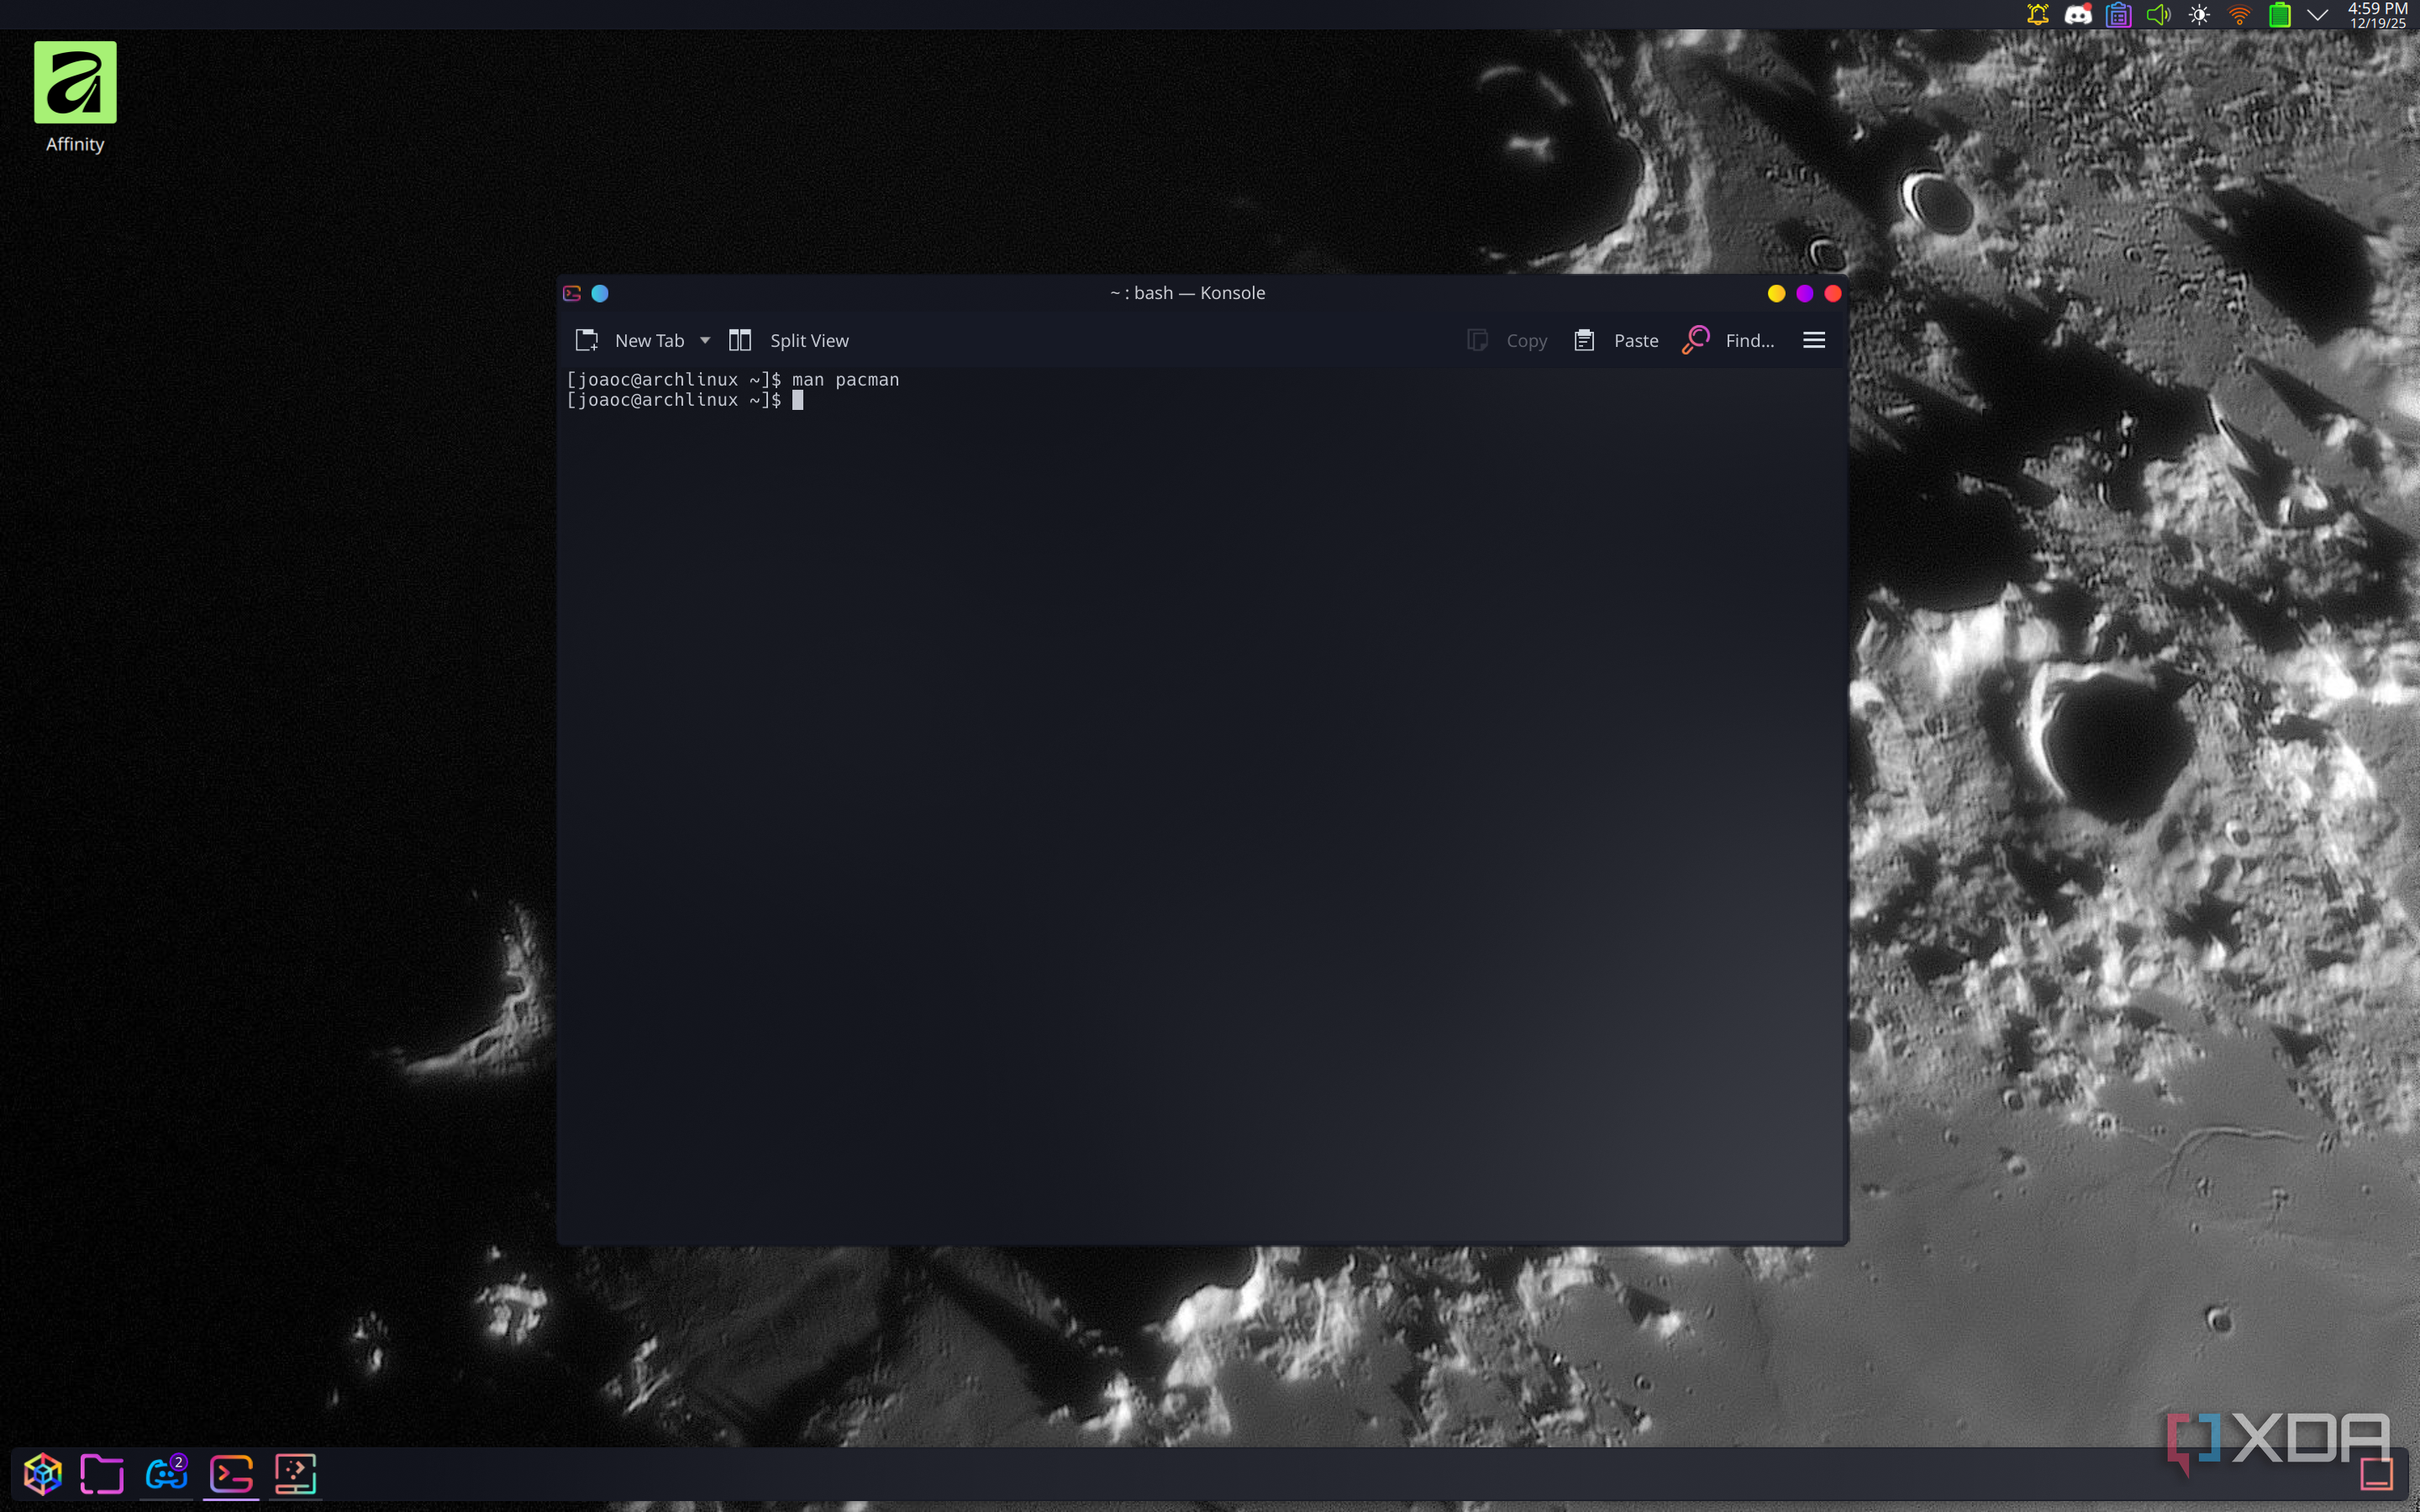The height and width of the screenshot is (1512, 2420).
Task: Click the Discord tray icon
Action: click(2078, 15)
